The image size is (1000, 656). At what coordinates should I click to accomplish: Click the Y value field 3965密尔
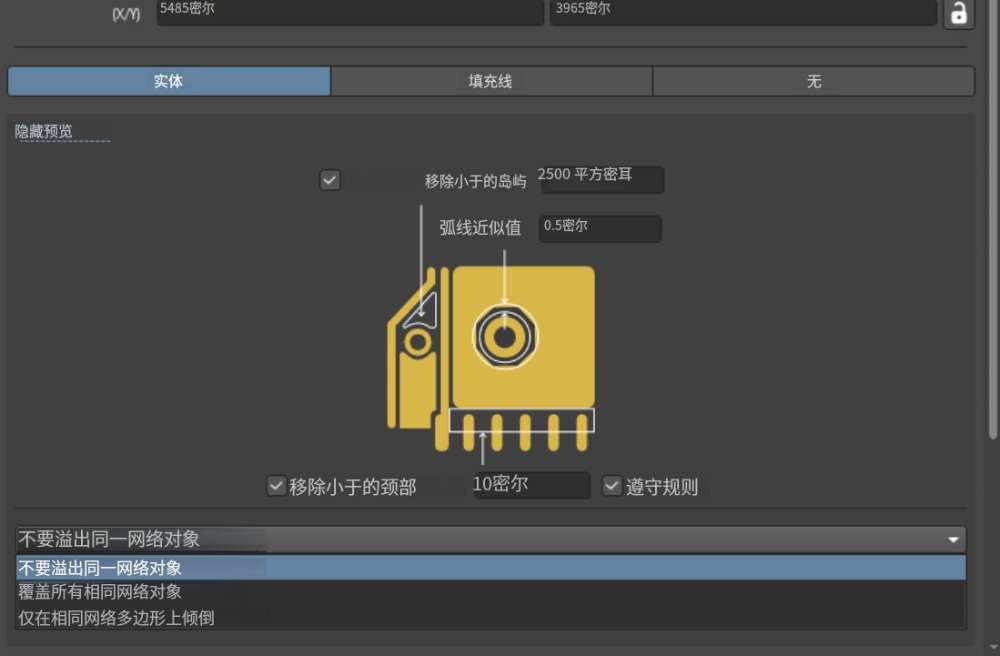(743, 11)
